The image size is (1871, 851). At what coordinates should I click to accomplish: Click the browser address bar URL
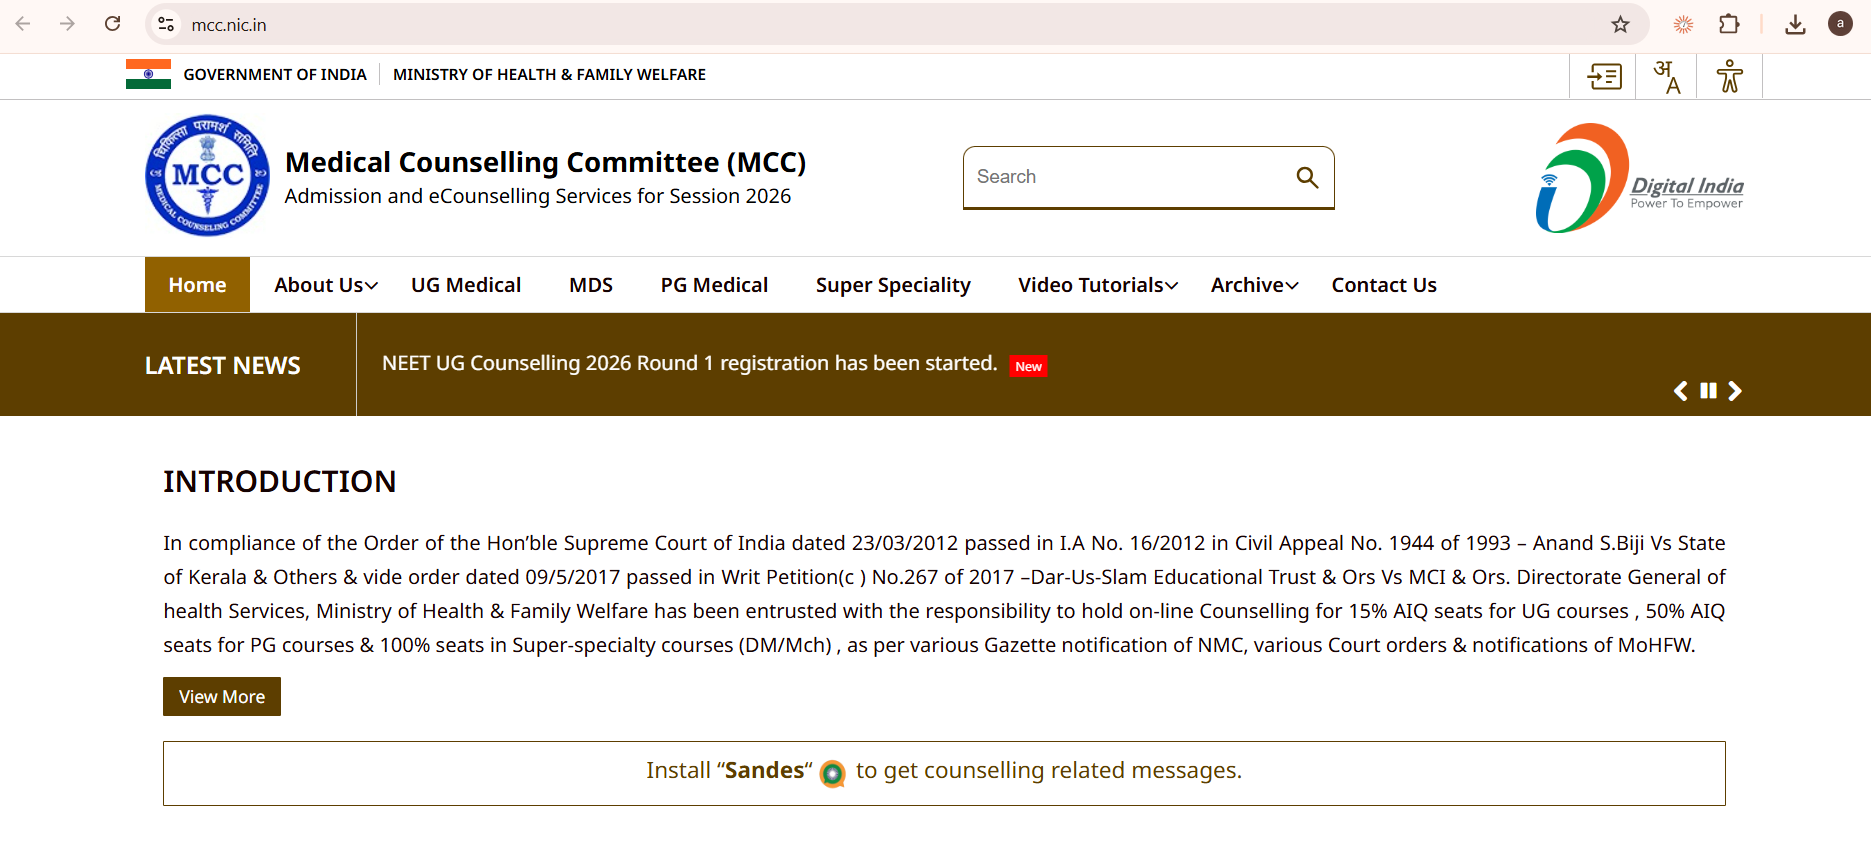(x=229, y=25)
